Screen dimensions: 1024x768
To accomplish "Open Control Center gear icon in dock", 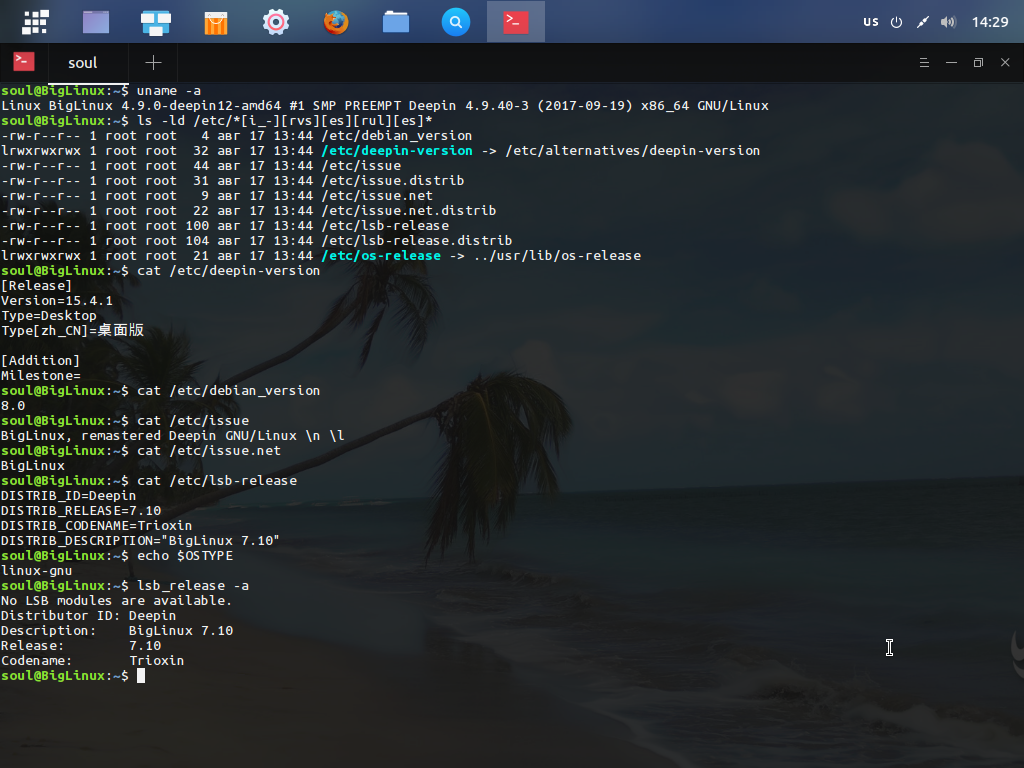I will pos(276,22).
